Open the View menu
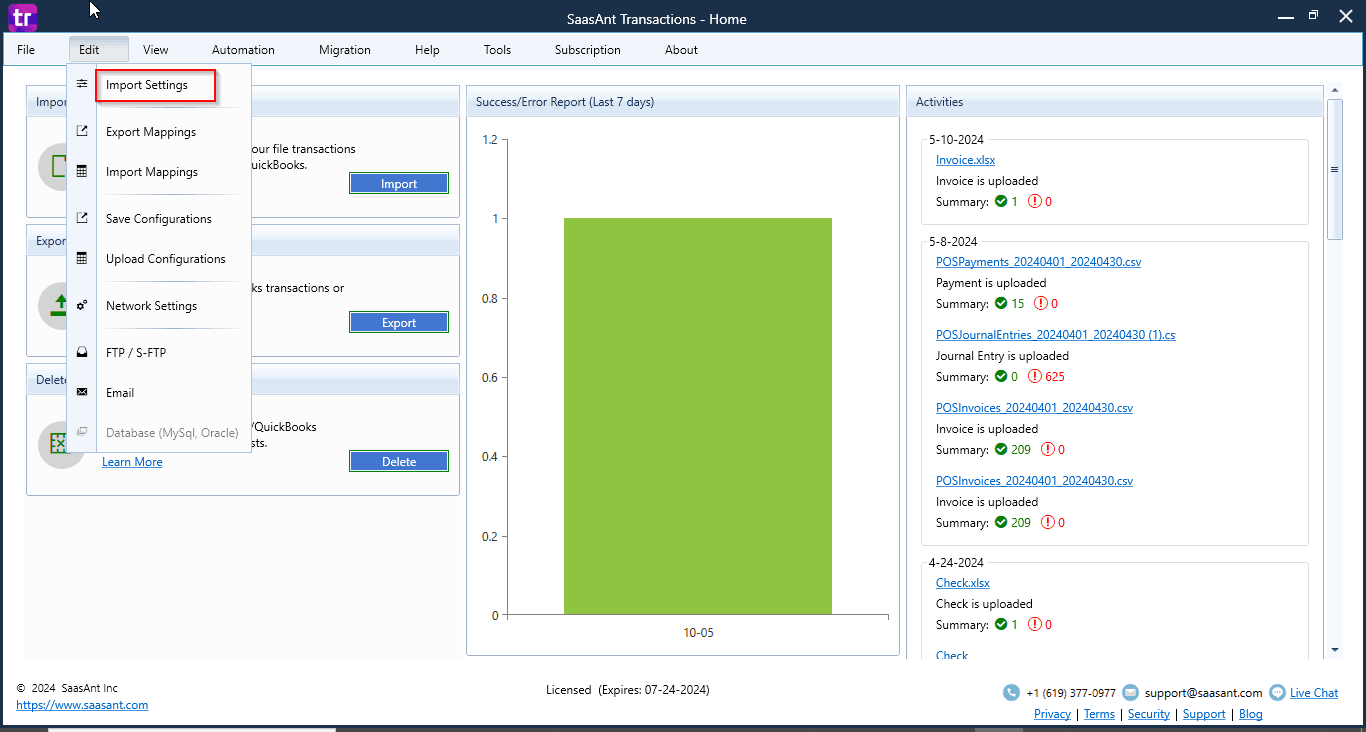This screenshot has height=732, width=1366. click(x=155, y=50)
